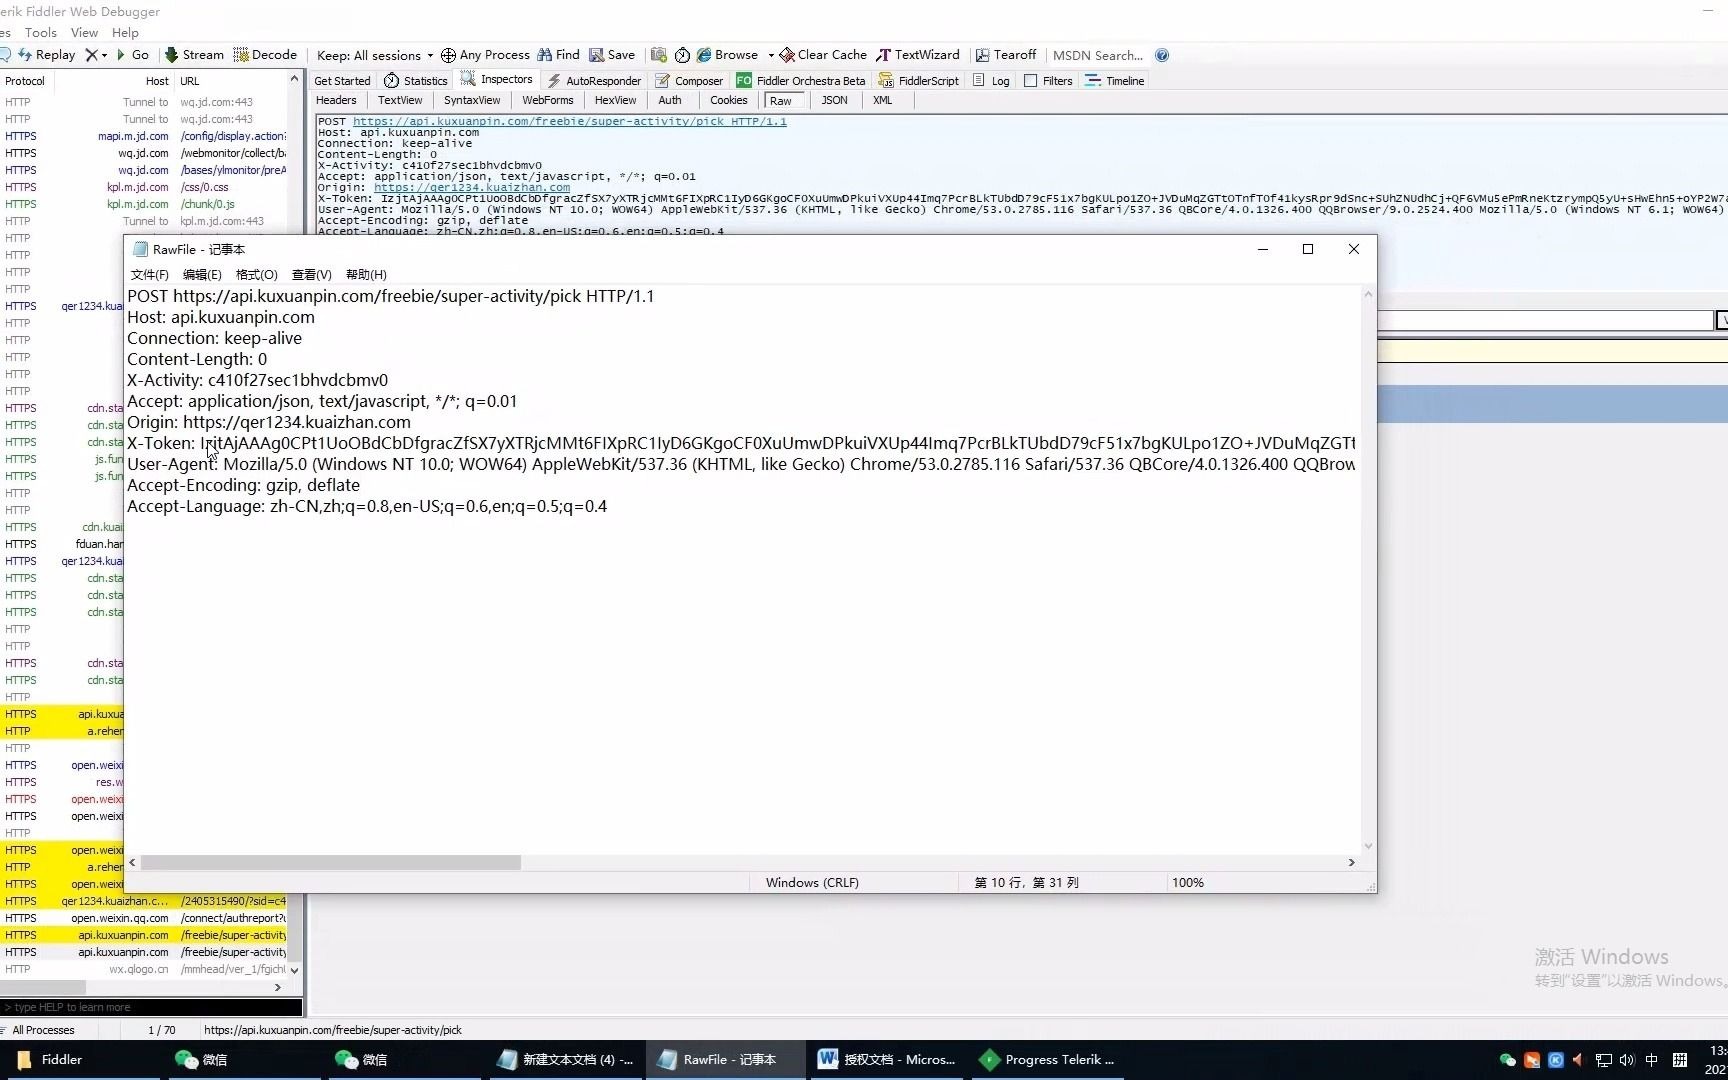
Task: Click the Go resume button
Action: click(133, 55)
